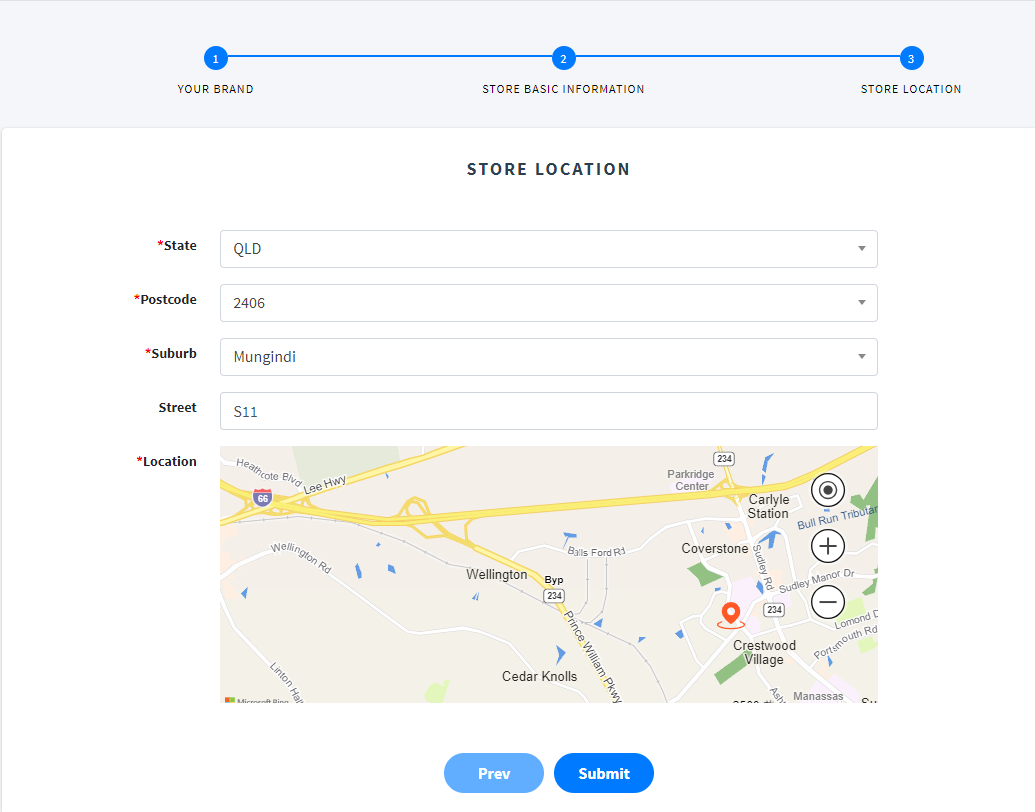This screenshot has width=1035, height=812.
Task: Click the Interstate 66 shield on map
Action: [262, 497]
